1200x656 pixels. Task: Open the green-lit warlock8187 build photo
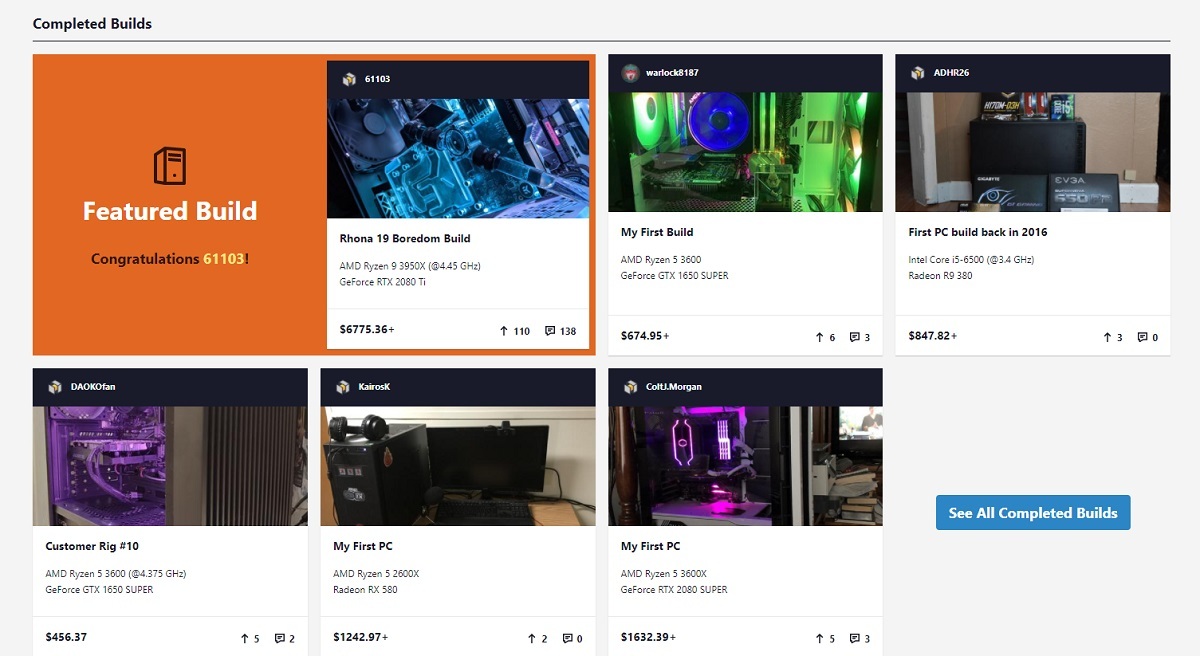click(745, 152)
